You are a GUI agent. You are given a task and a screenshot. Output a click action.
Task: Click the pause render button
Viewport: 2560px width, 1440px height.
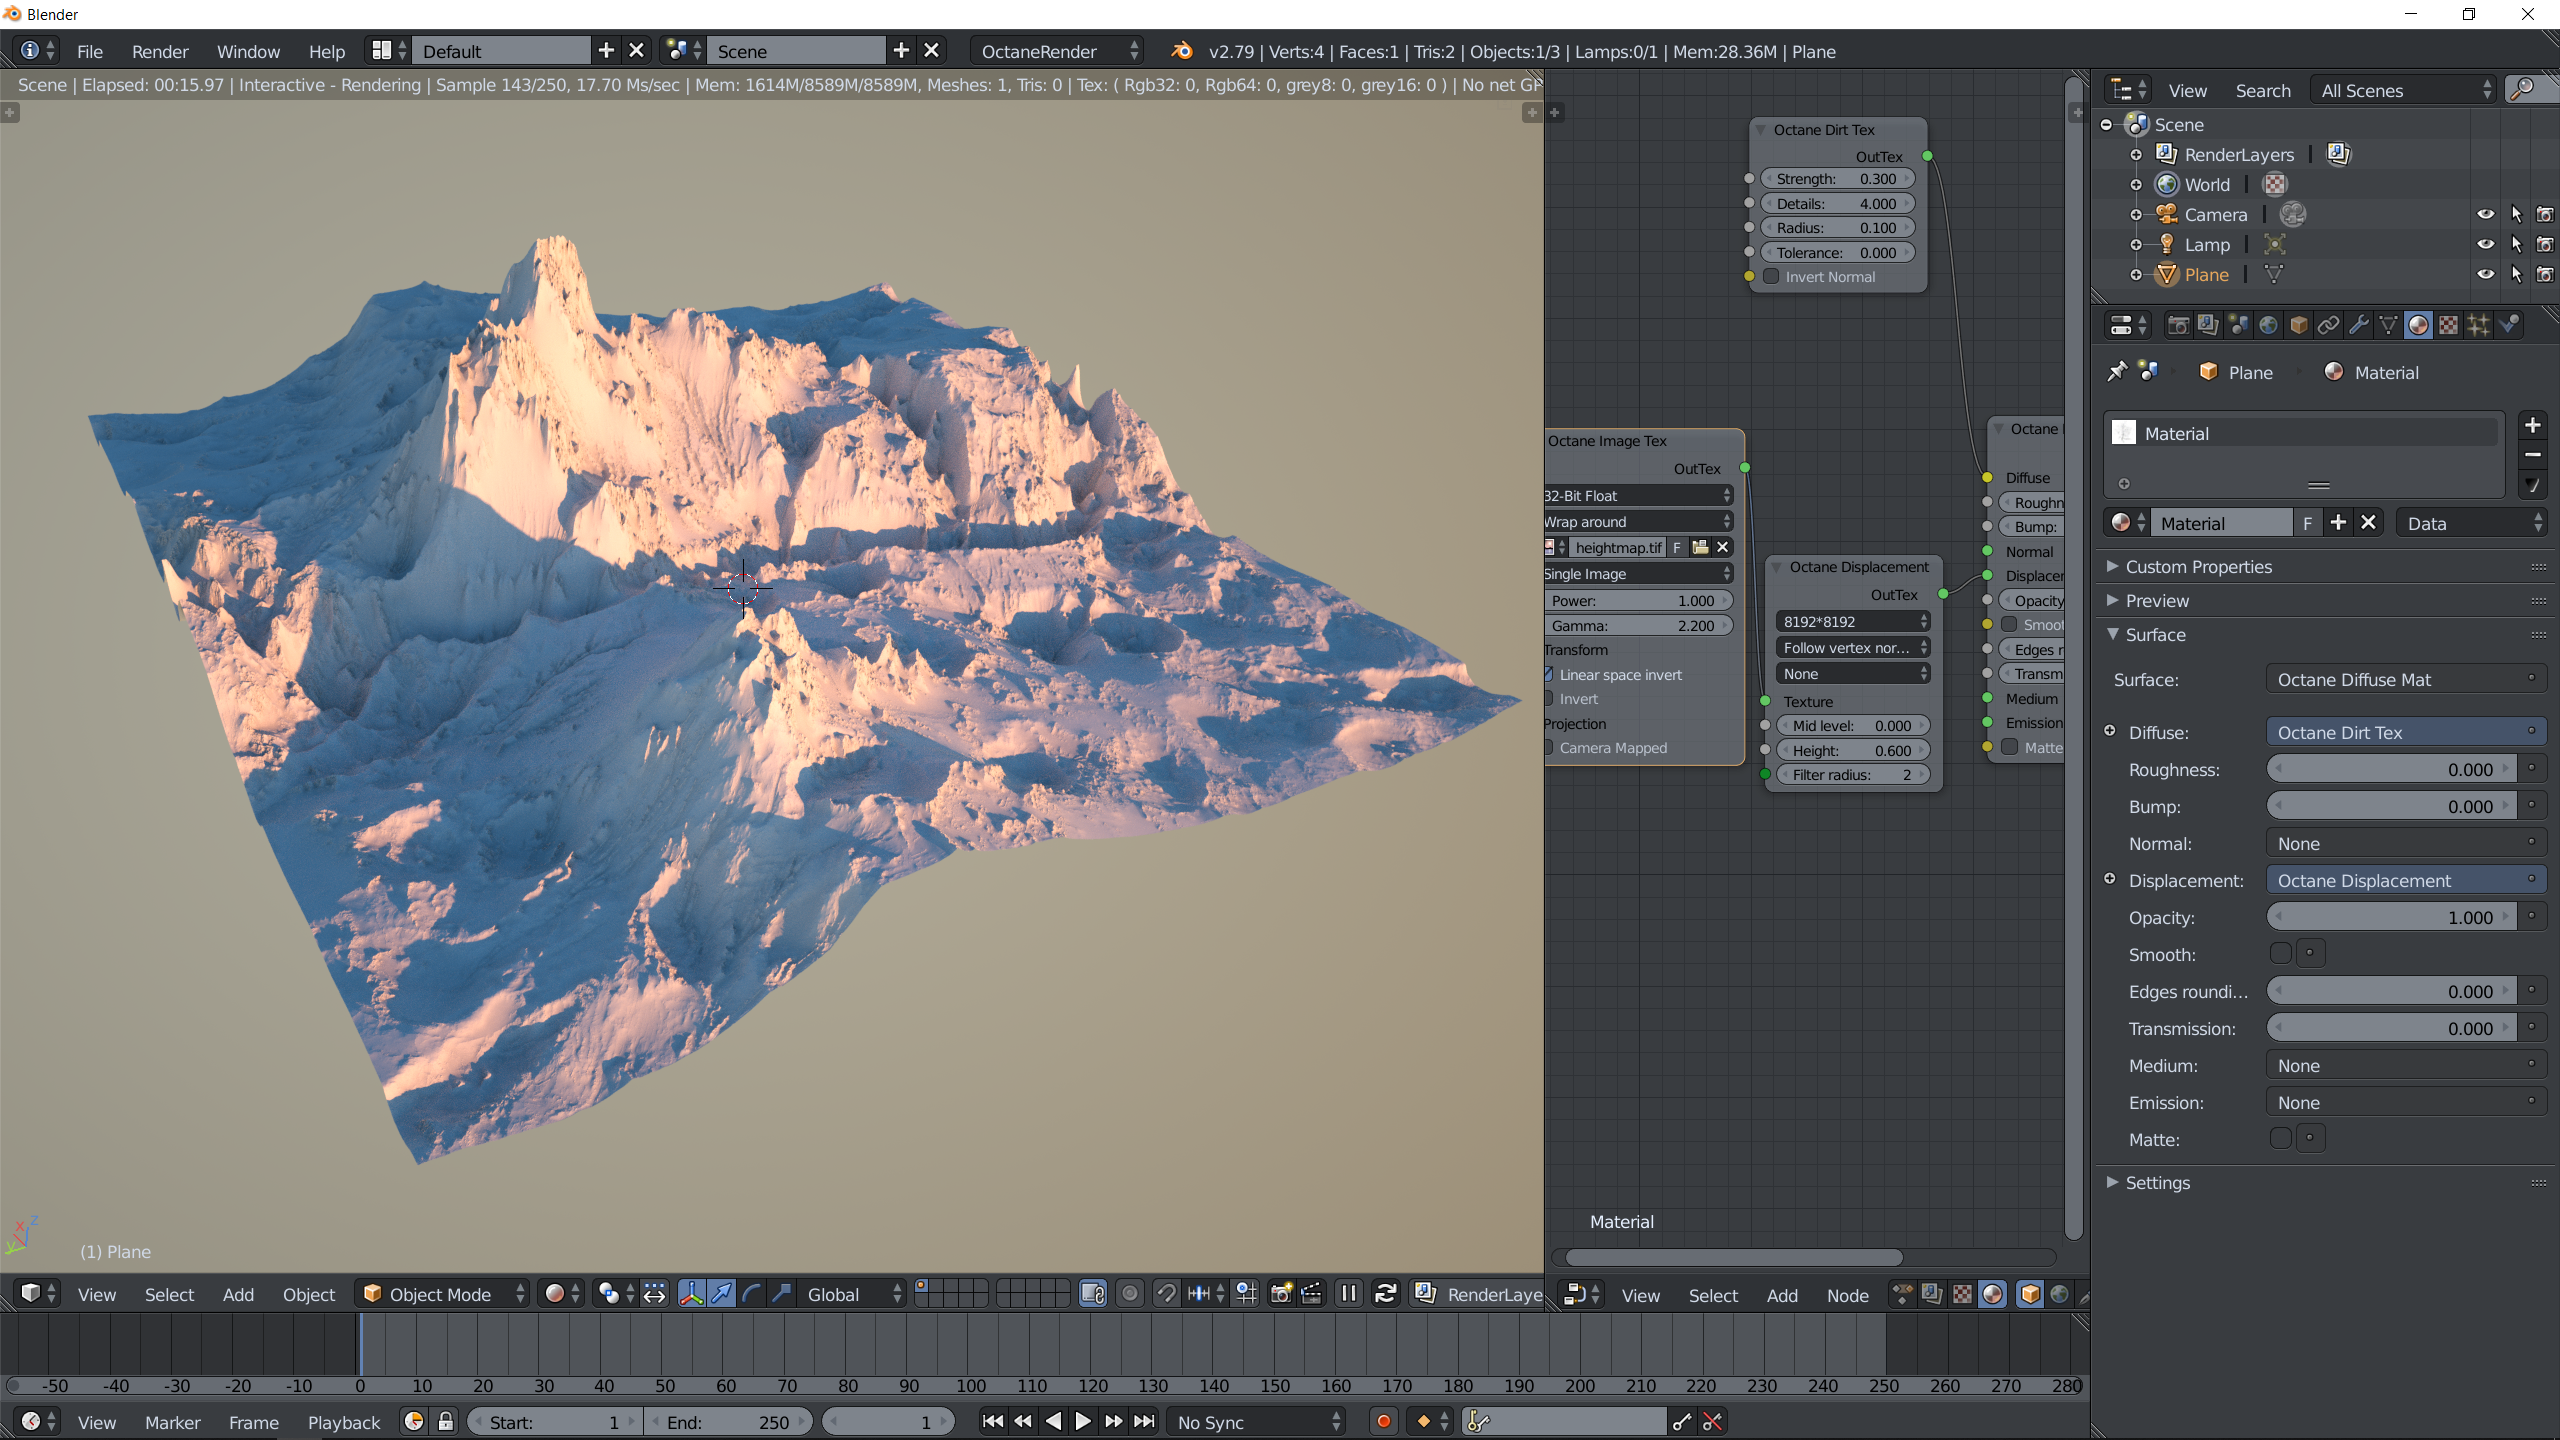[1348, 1294]
